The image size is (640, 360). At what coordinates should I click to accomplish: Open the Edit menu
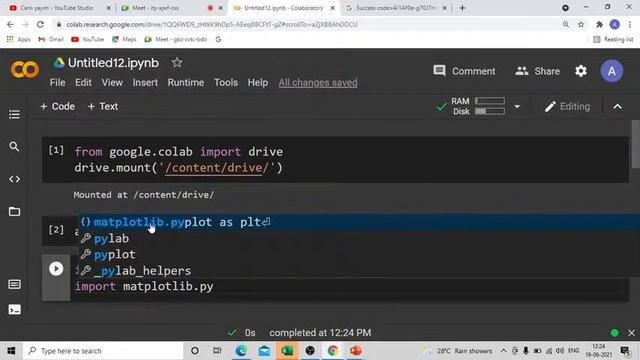(x=83, y=82)
